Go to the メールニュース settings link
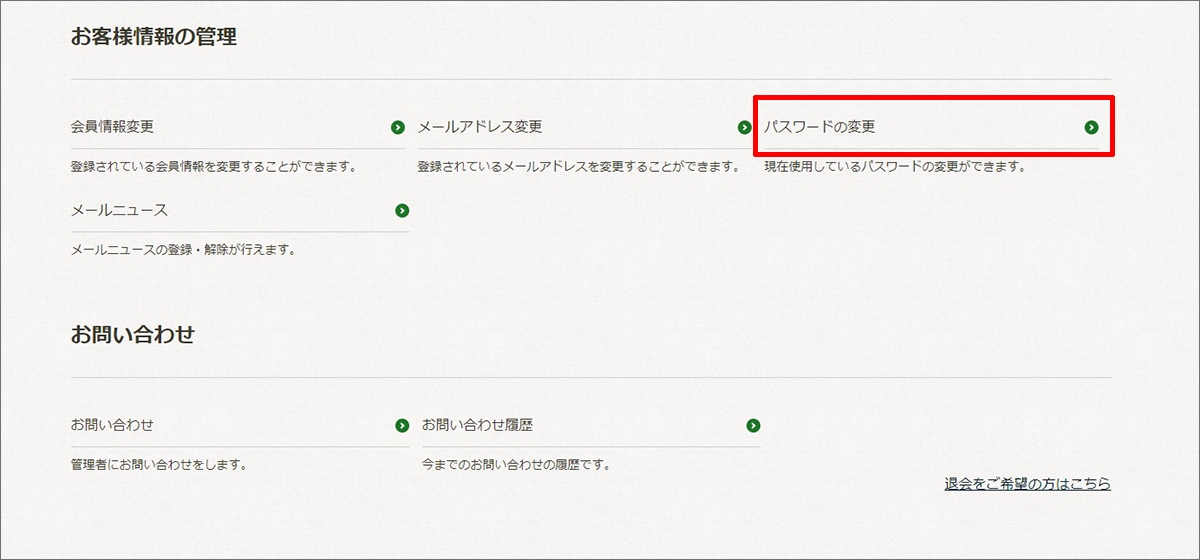The height and width of the screenshot is (560, 1200). 119,210
